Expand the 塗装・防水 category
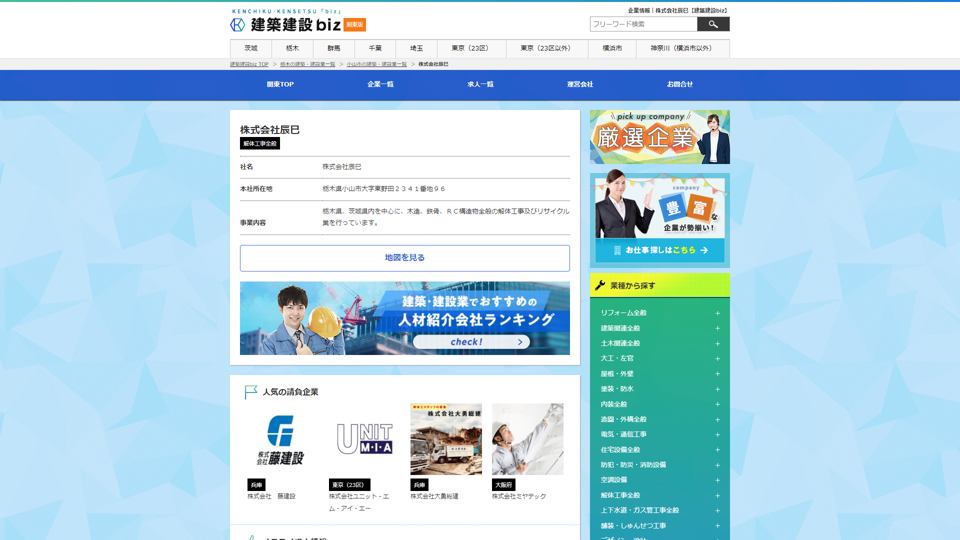Image resolution: width=960 pixels, height=540 pixels. point(717,389)
